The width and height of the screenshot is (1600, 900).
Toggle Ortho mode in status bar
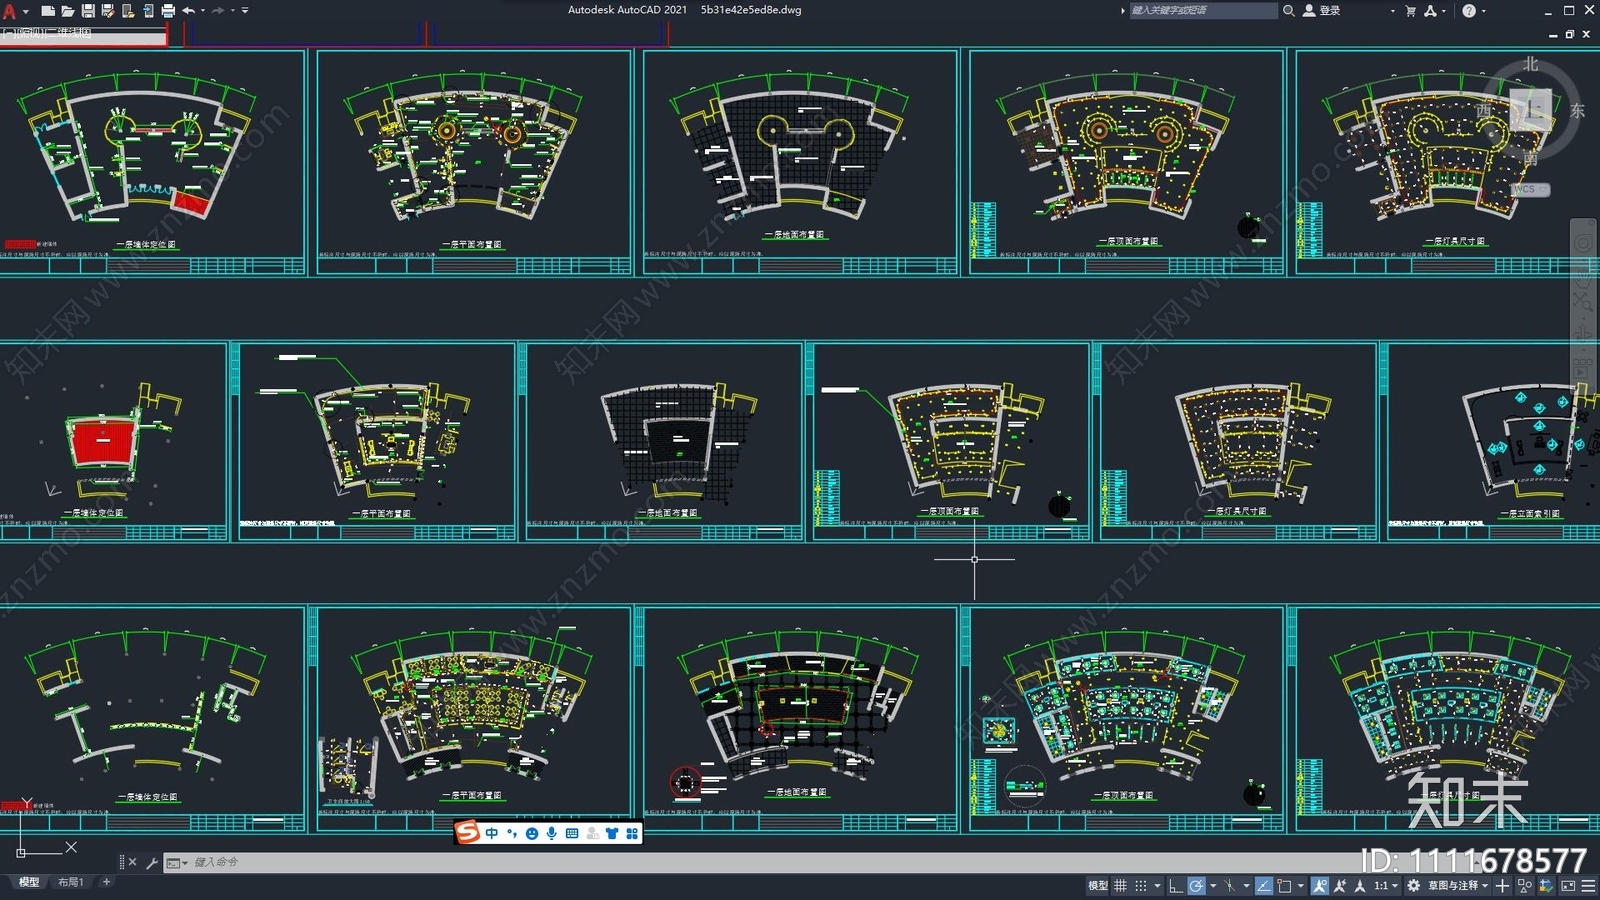coord(1176,885)
